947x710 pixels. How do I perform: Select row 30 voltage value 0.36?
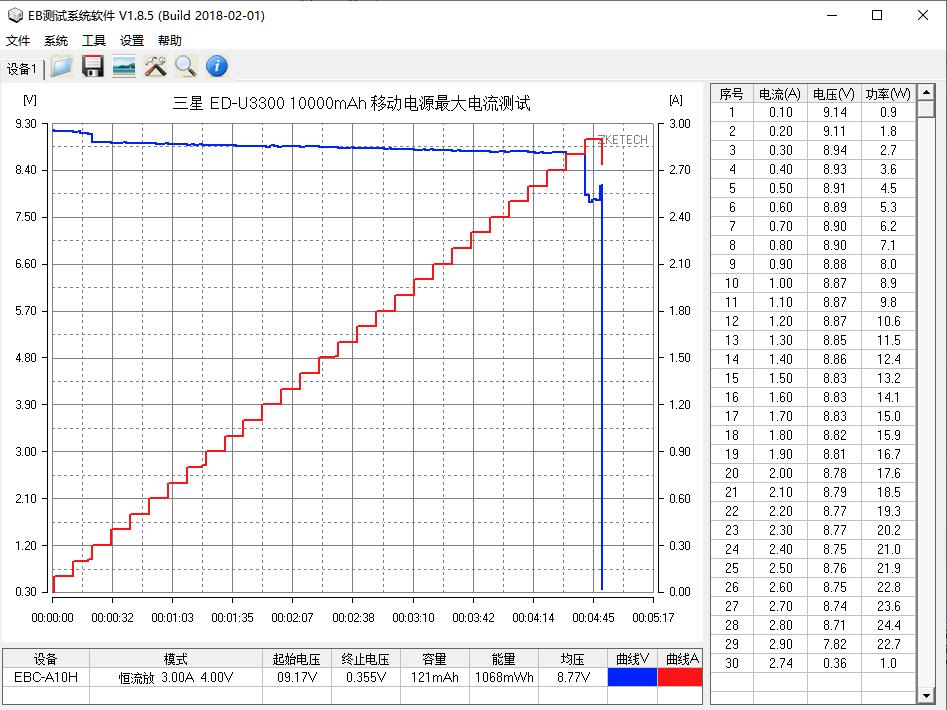click(x=834, y=663)
